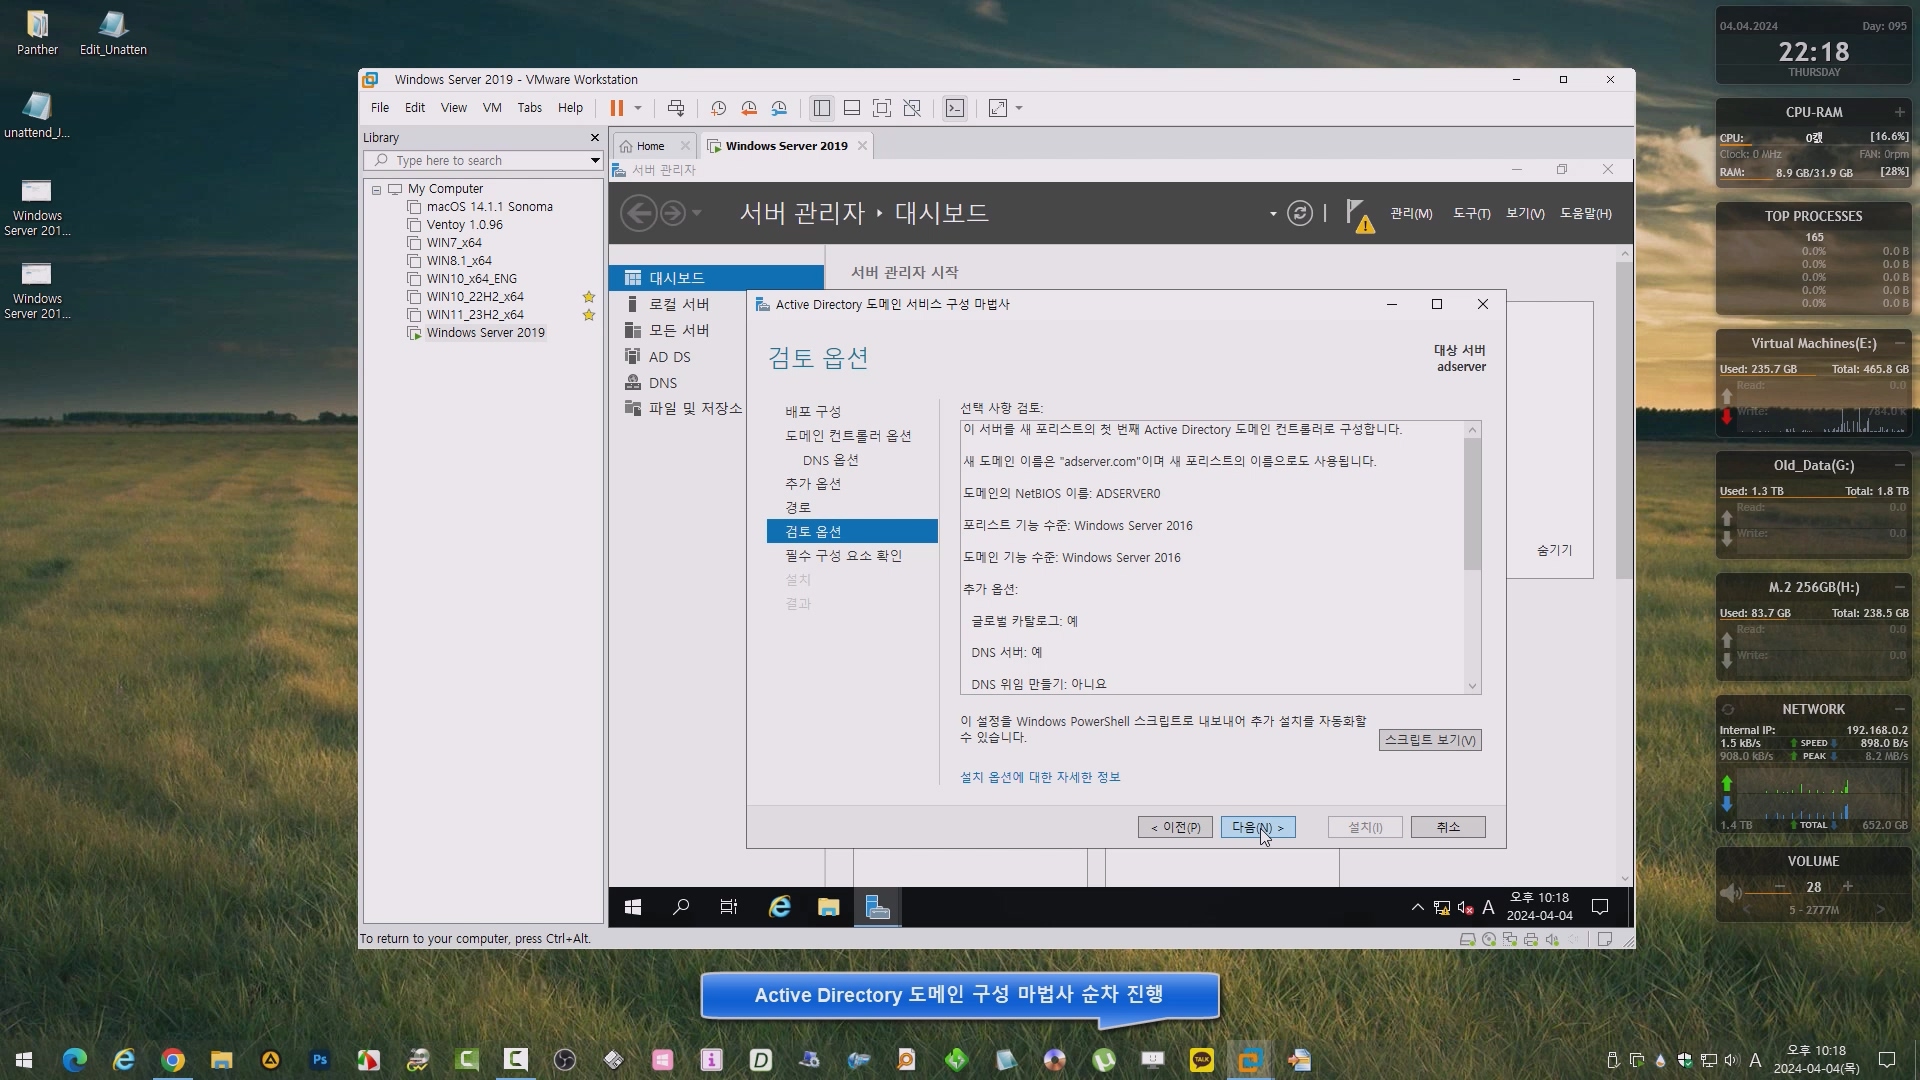The width and height of the screenshot is (1920, 1080).
Task: Toggle the library sidebar view button
Action: coord(822,108)
